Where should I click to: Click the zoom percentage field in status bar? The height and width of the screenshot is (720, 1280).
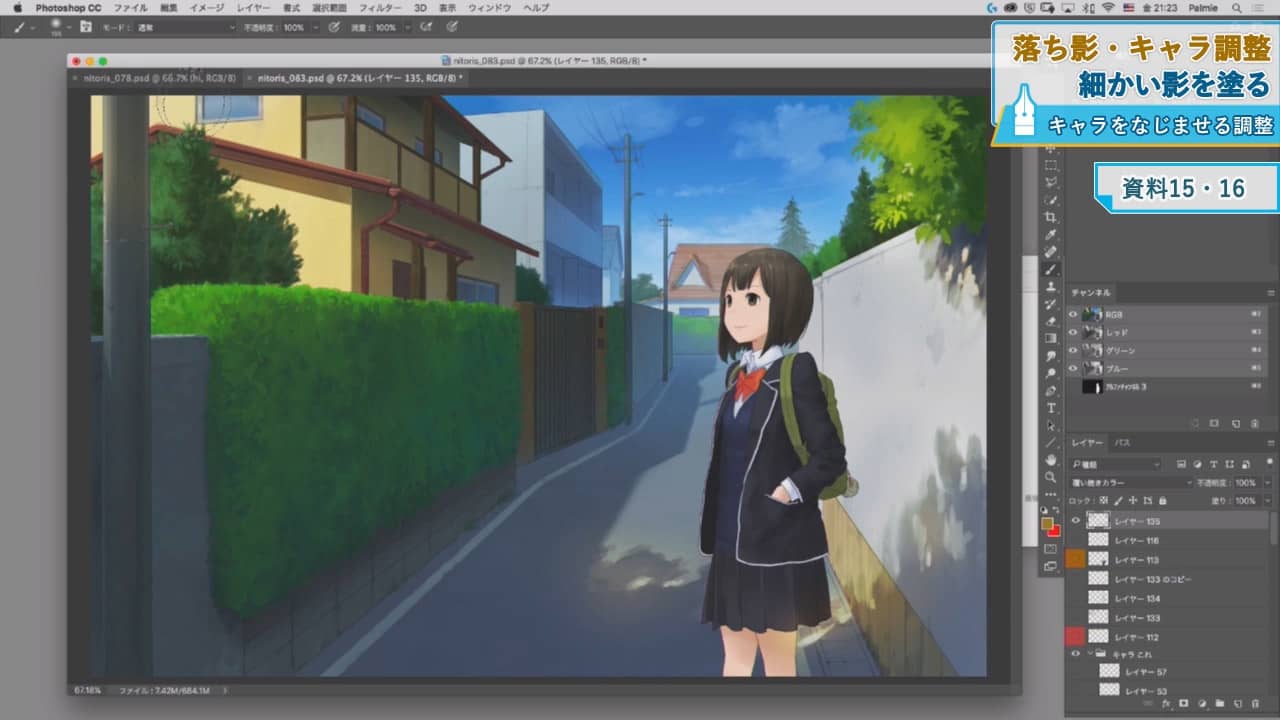pos(86,690)
